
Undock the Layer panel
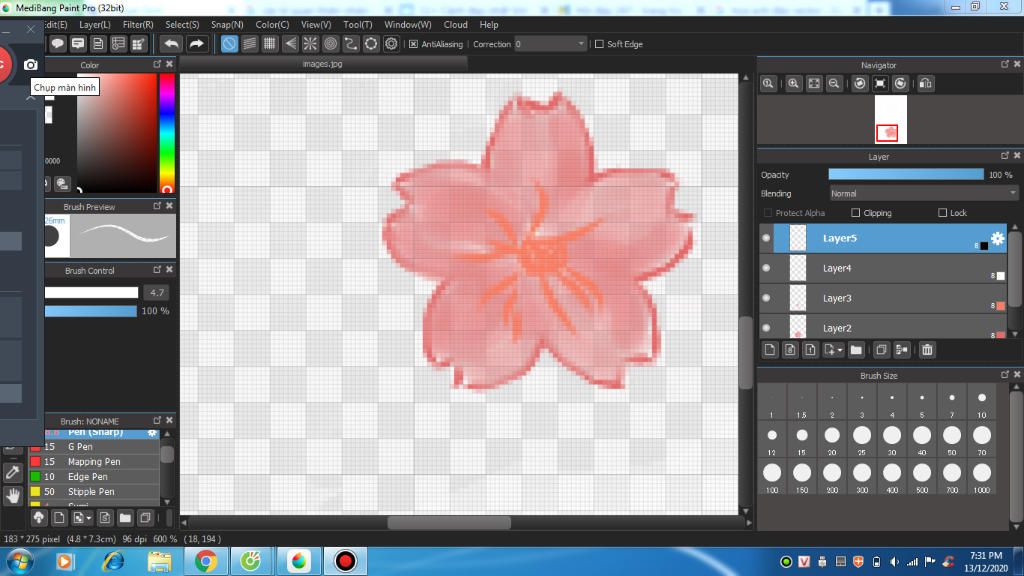(1004, 155)
